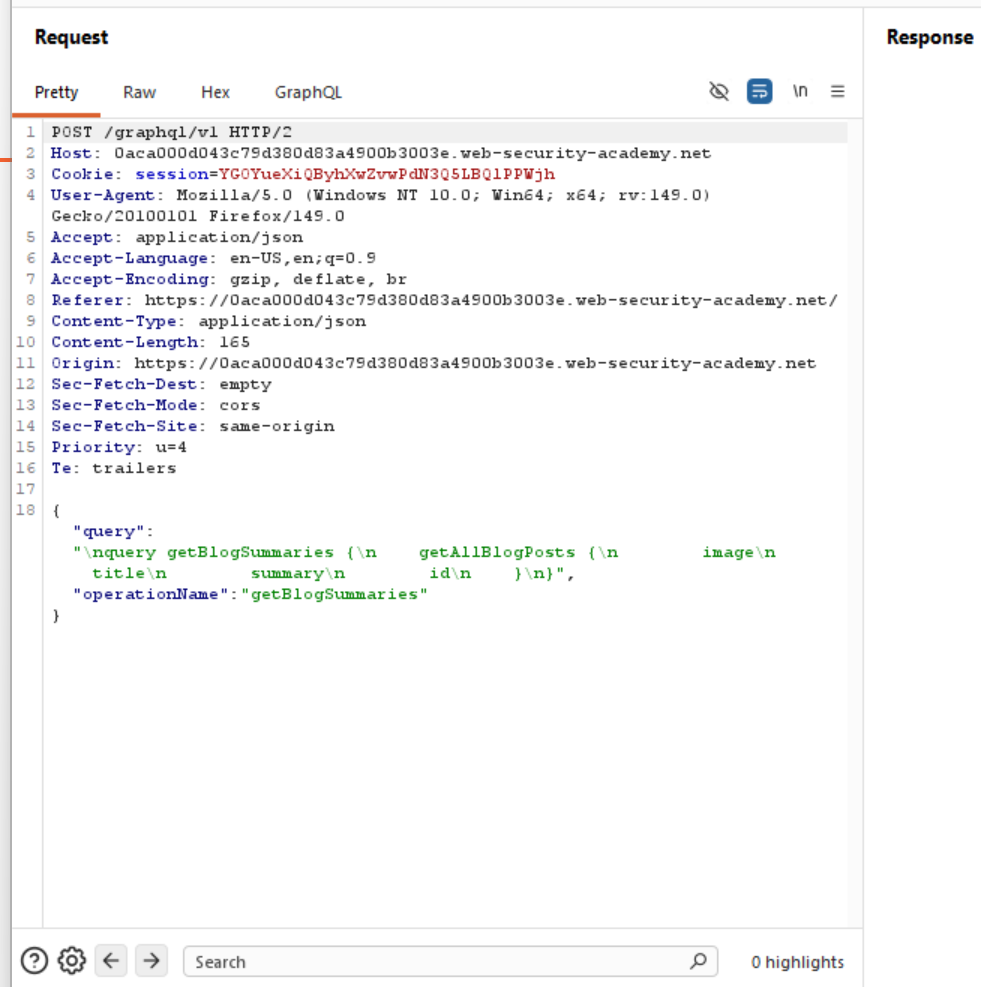
Task: Open the help question mark icon
Action: [34, 961]
